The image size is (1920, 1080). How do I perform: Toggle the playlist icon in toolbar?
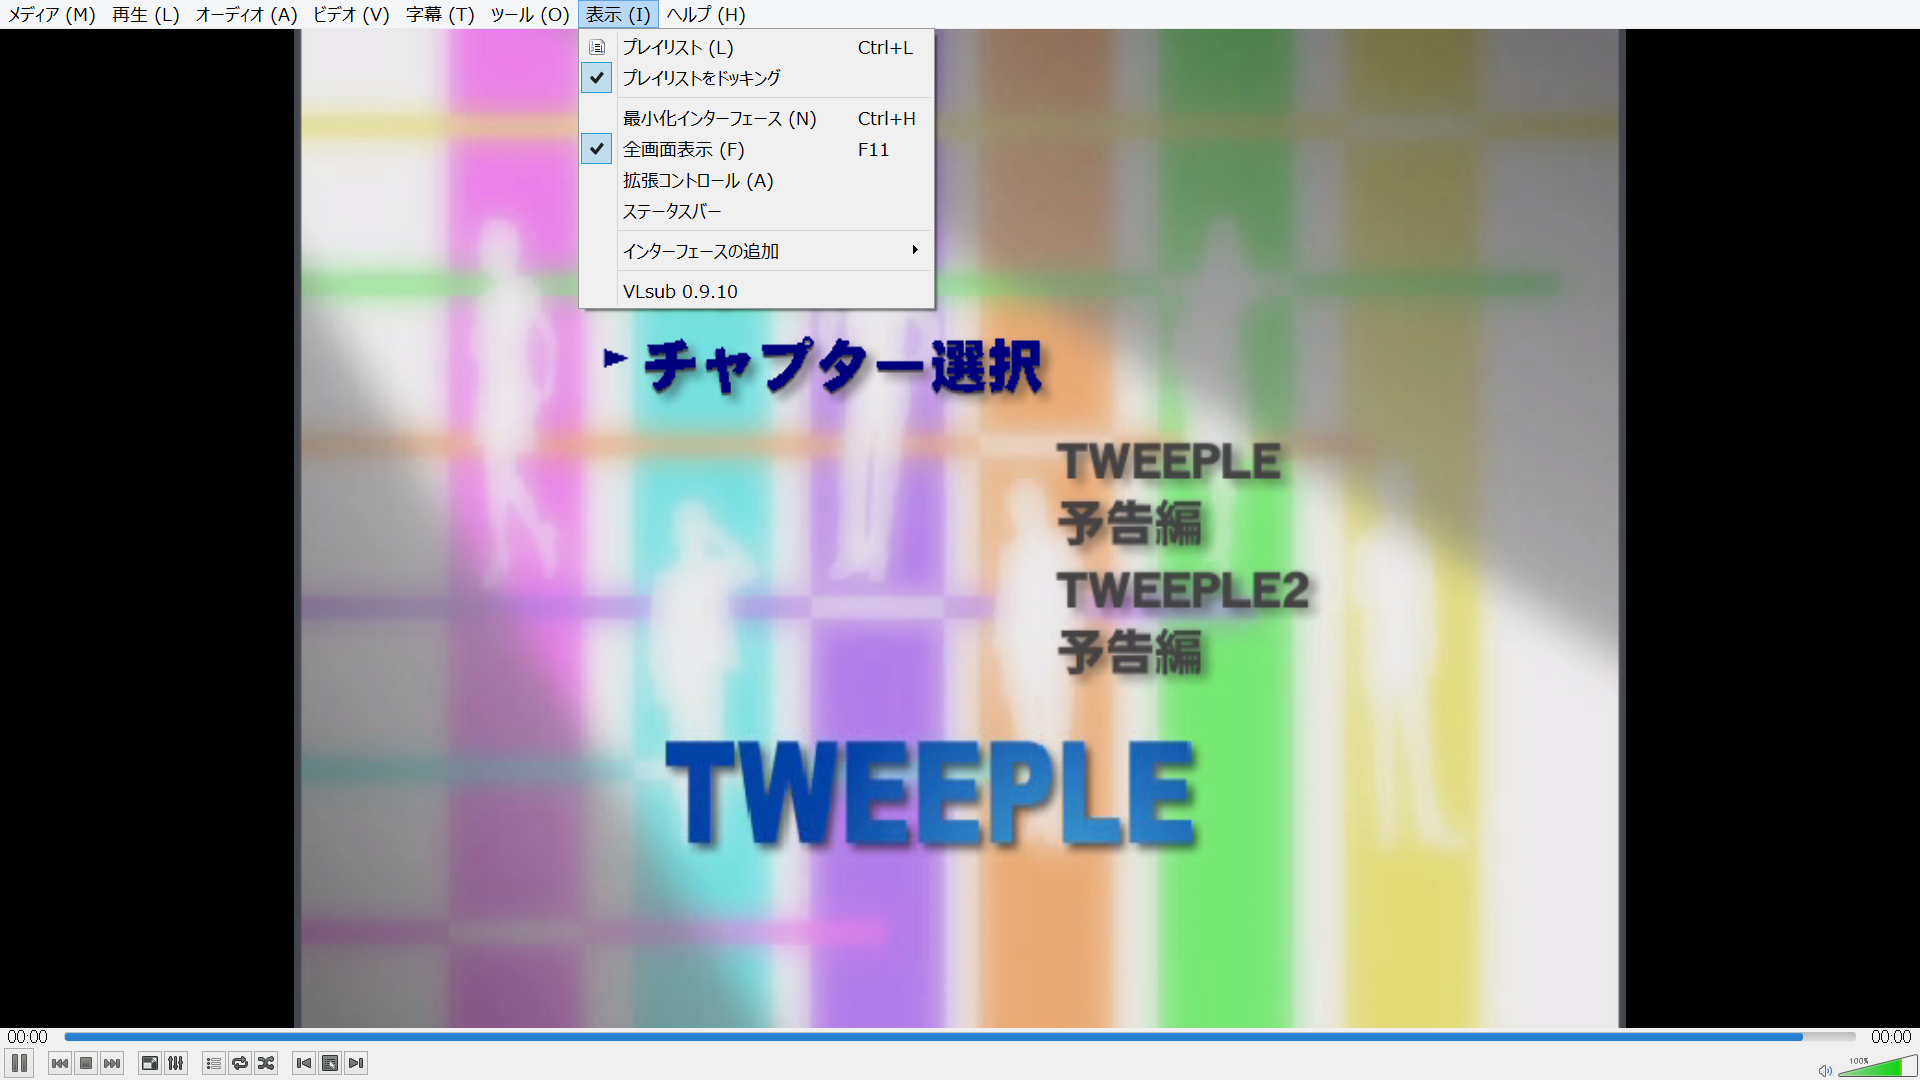(214, 1063)
